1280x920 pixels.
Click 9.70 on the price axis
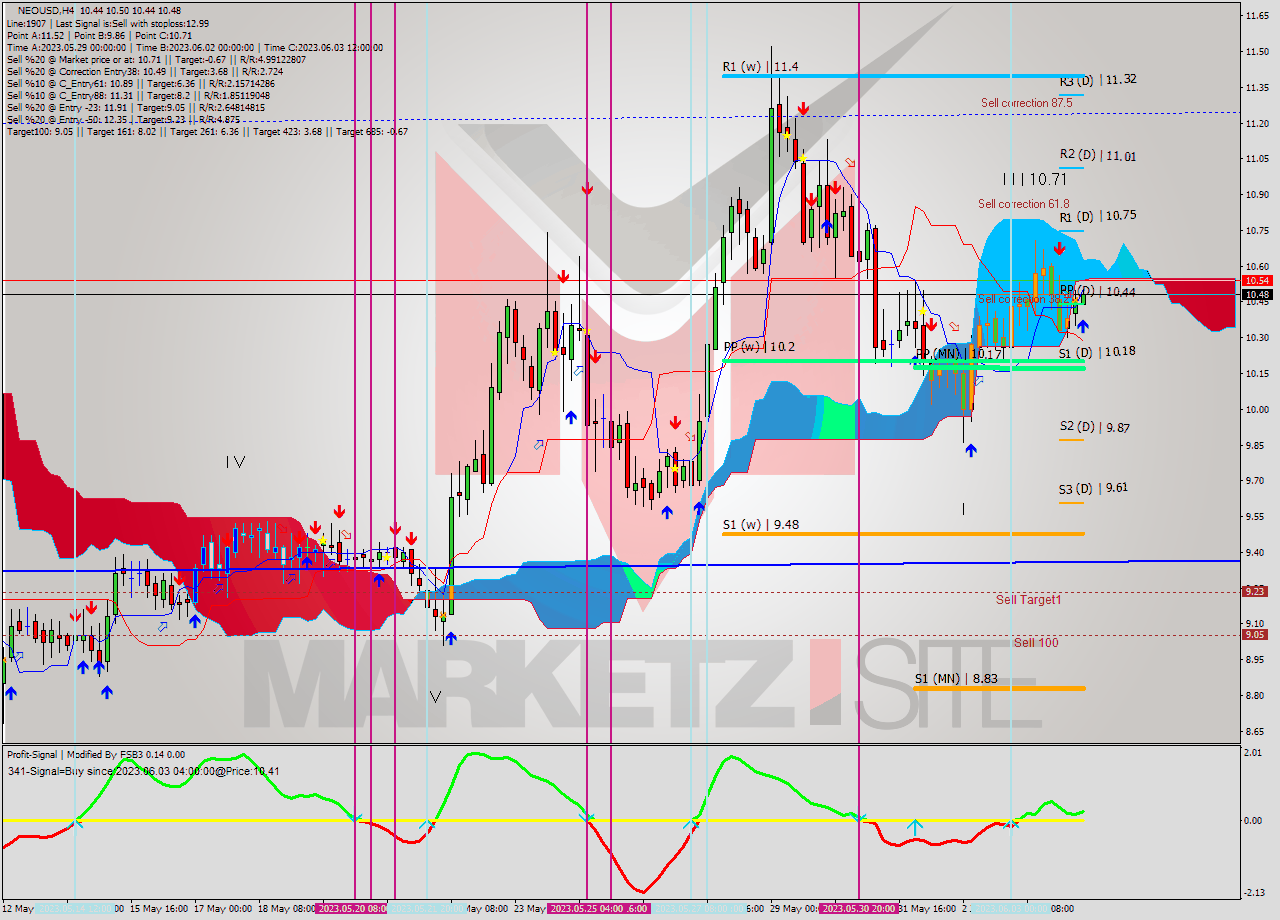[x=1255, y=481]
